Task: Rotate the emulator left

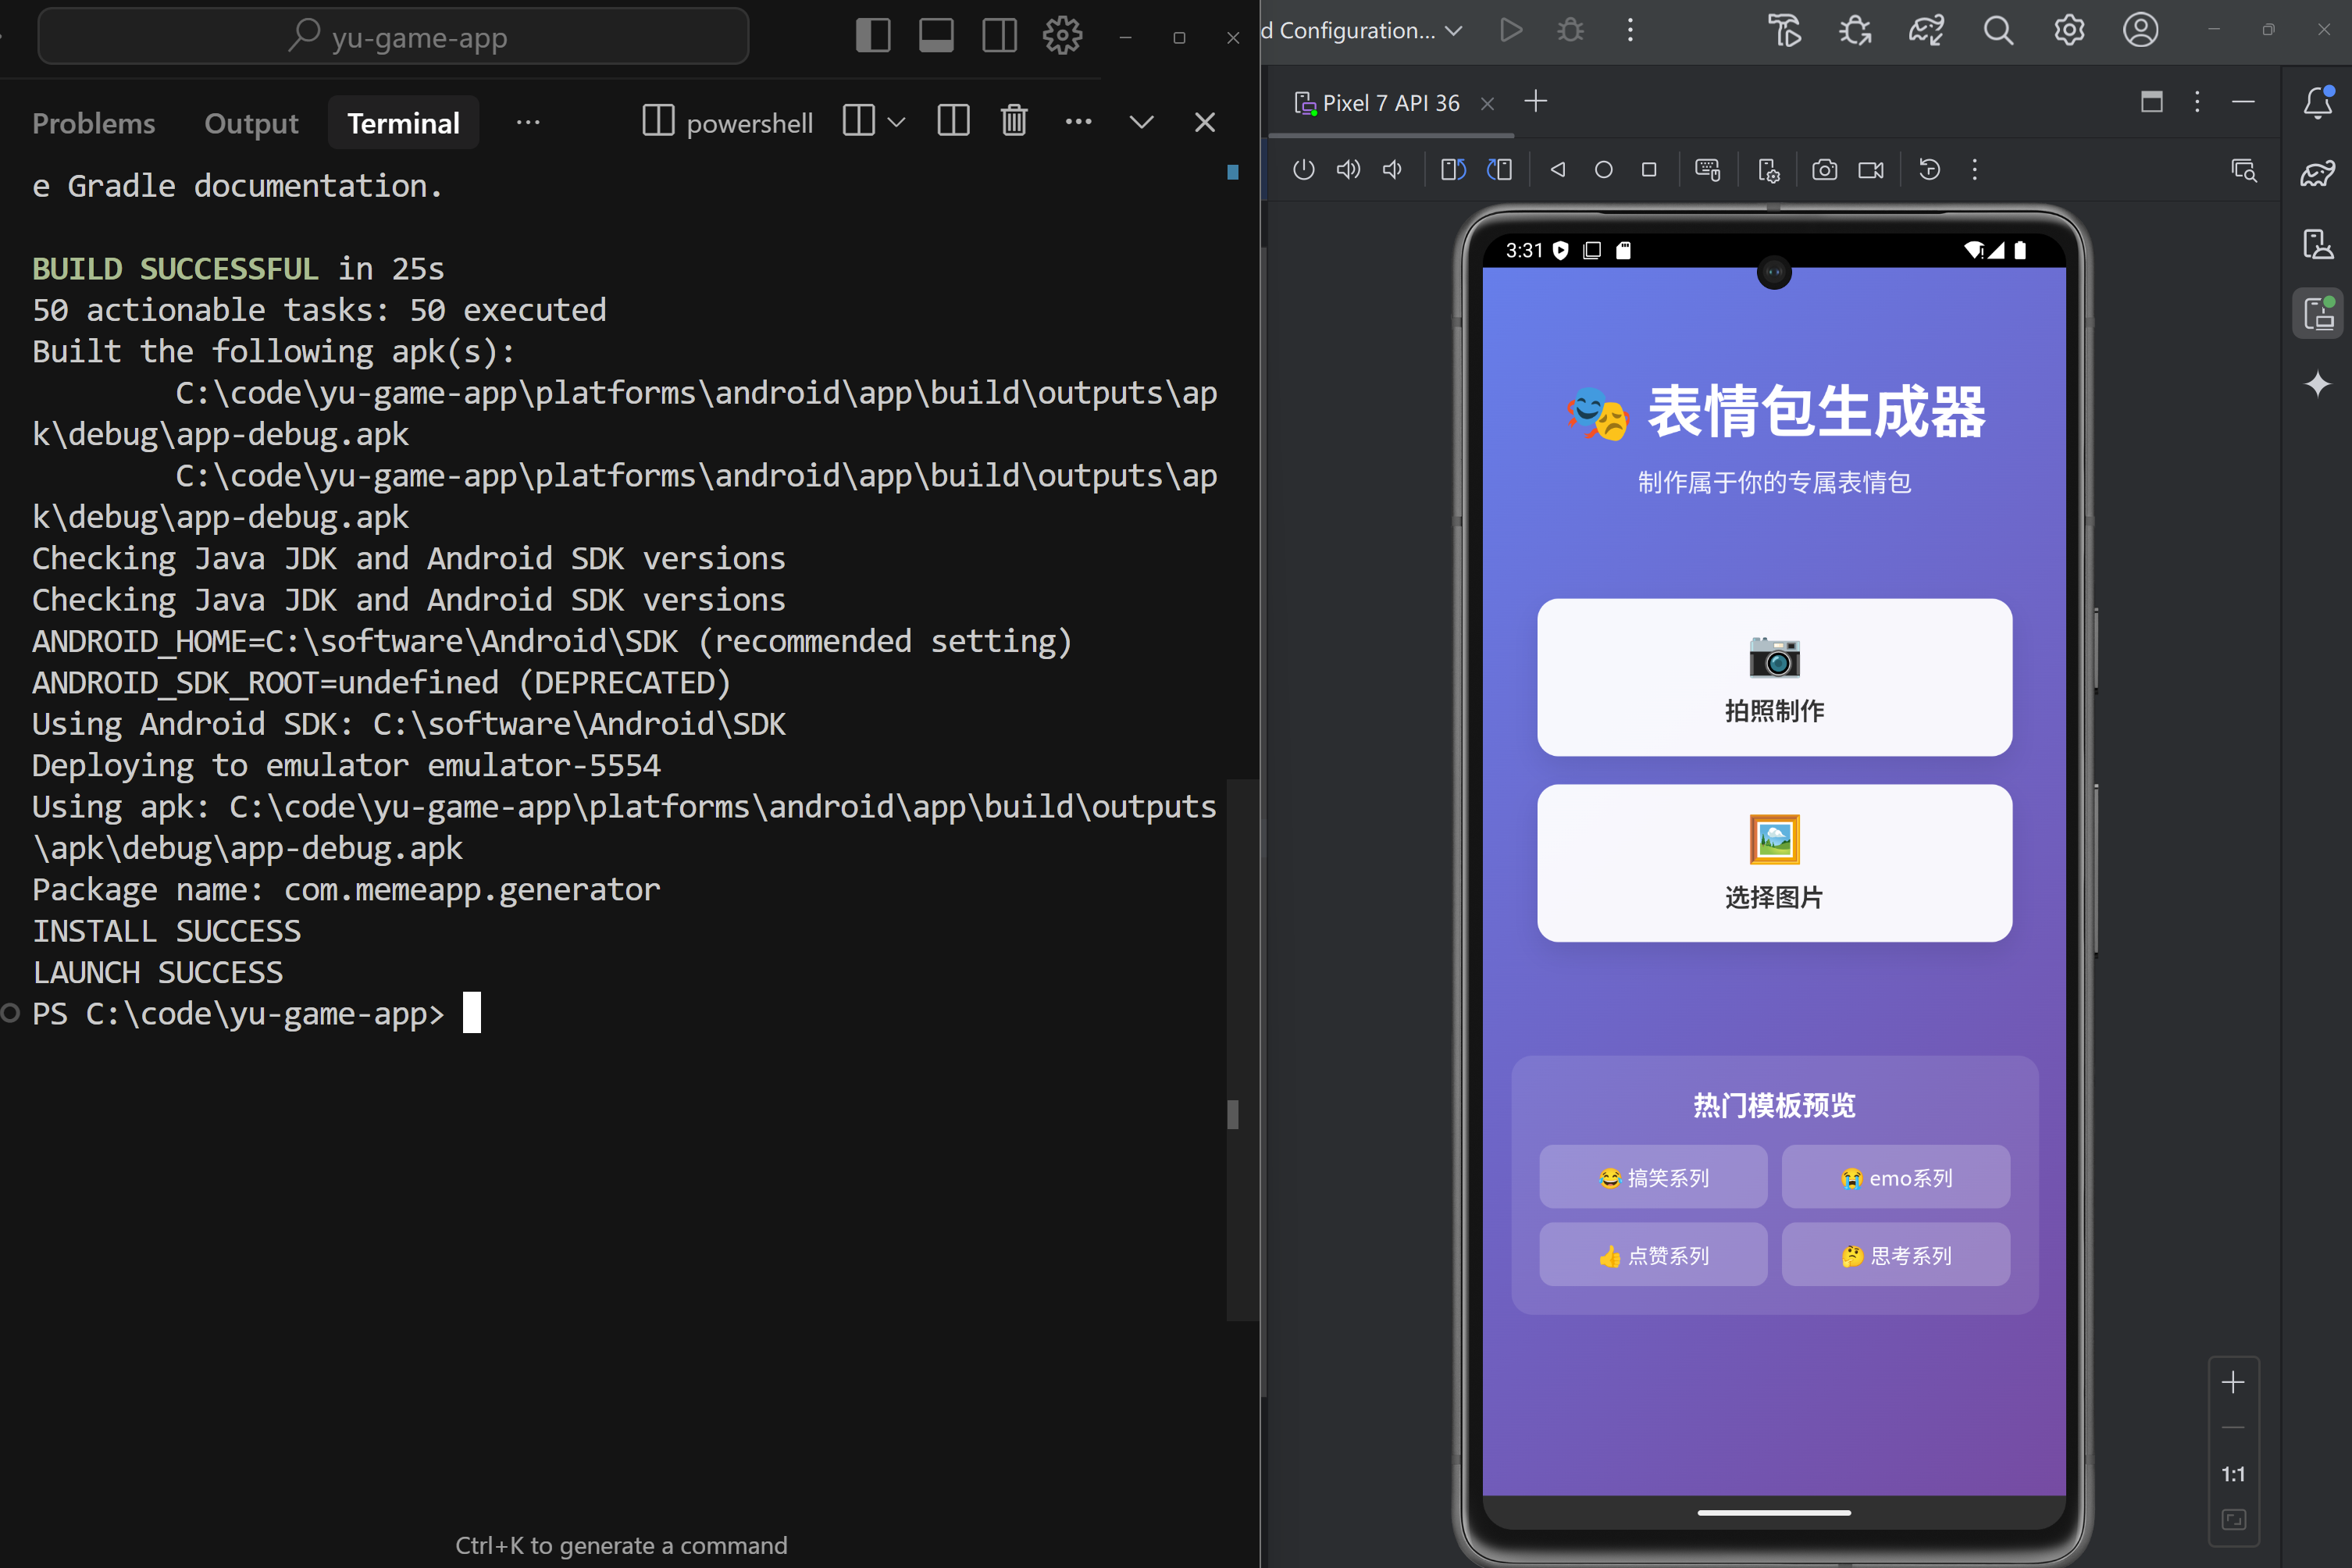Action: 1453,170
